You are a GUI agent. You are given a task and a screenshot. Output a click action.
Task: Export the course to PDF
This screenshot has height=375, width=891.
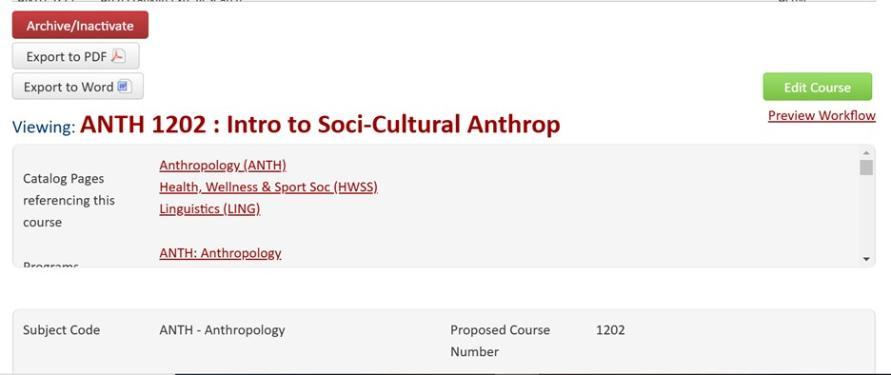point(76,56)
